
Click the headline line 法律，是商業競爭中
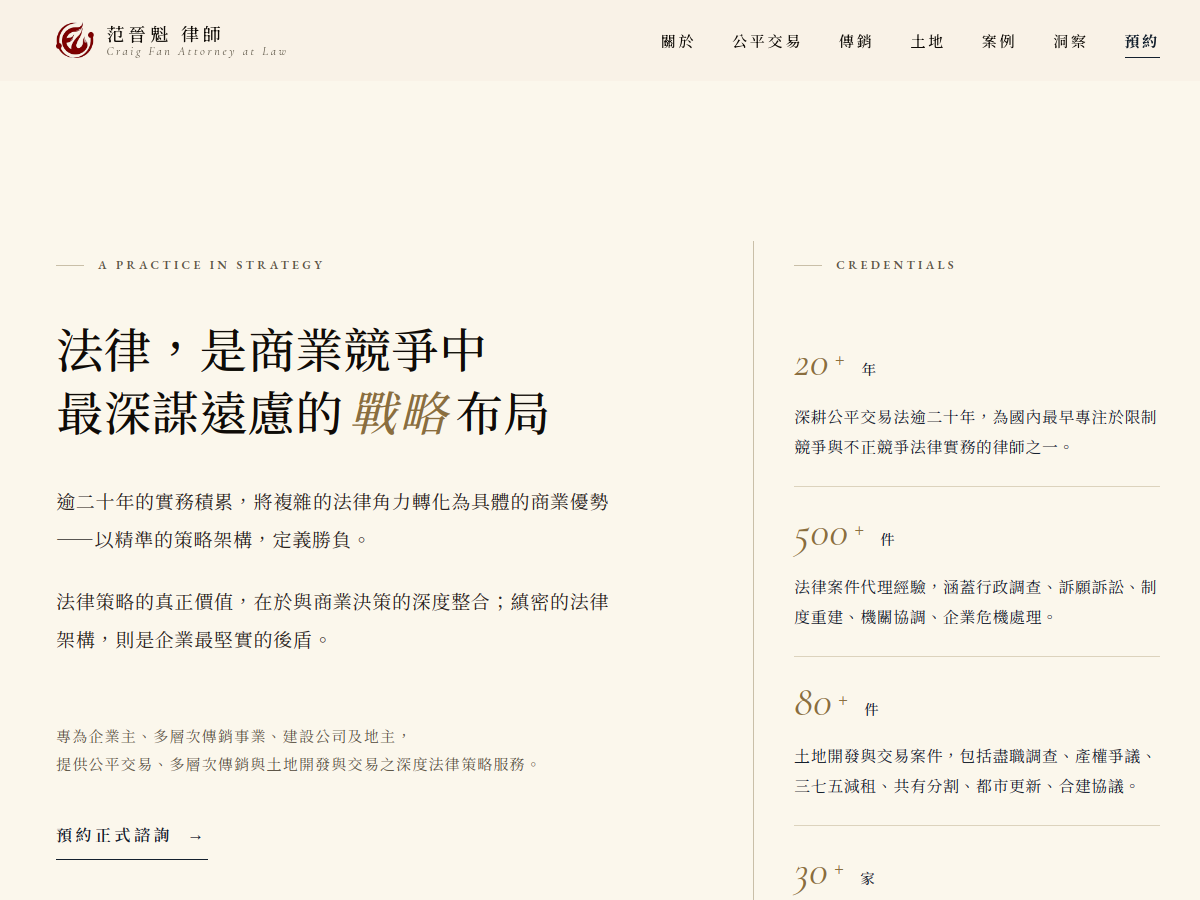[x=272, y=351]
